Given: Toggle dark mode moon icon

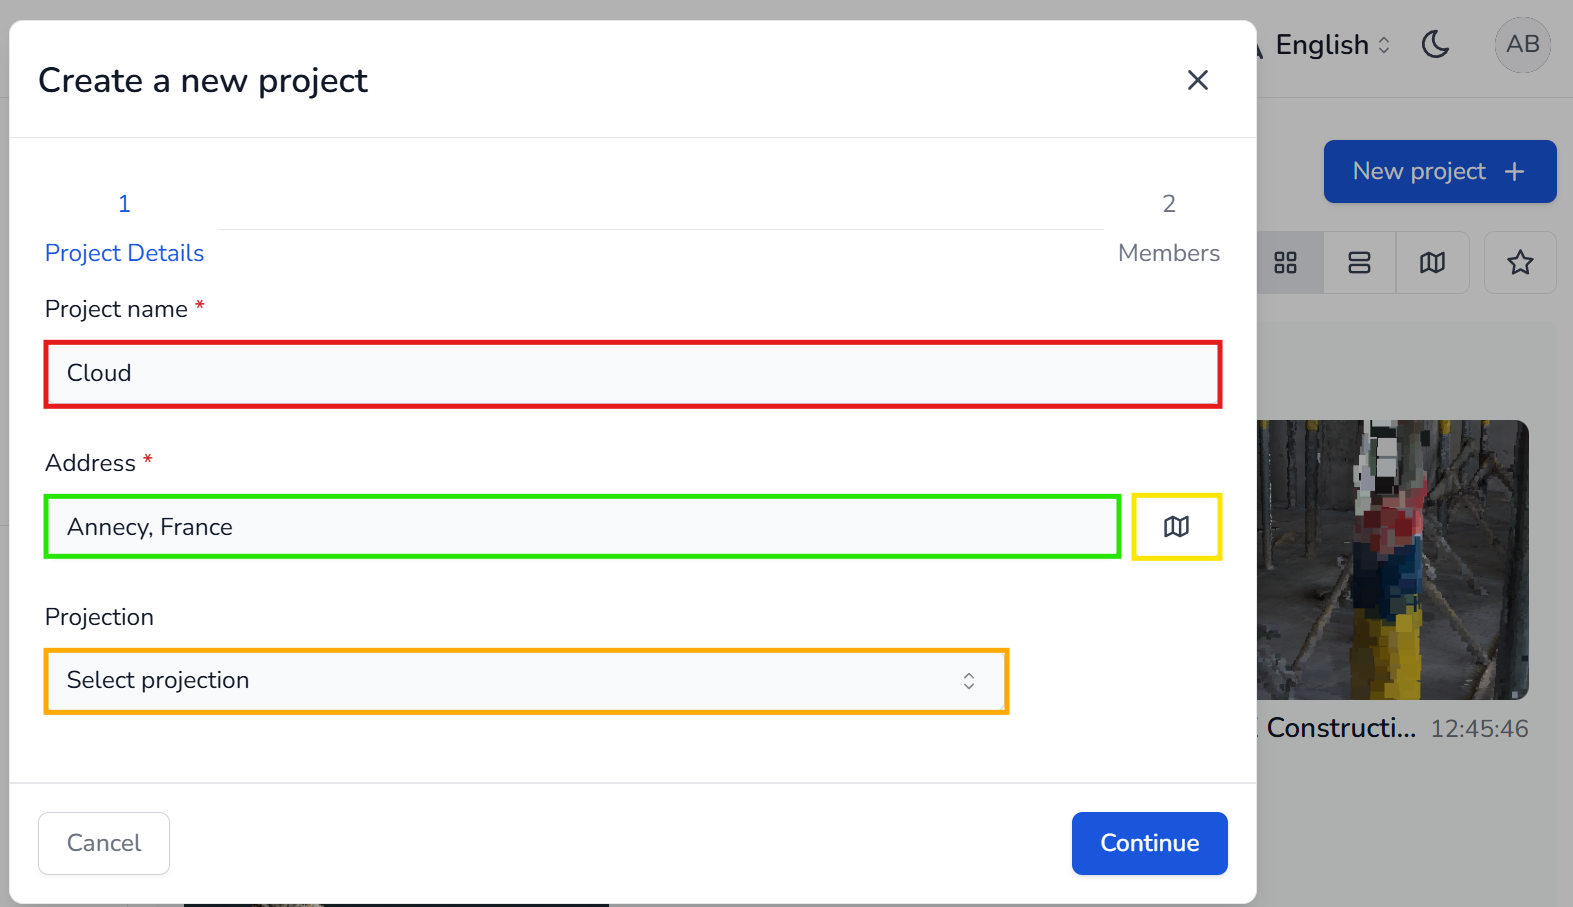Looking at the screenshot, I should pos(1435,45).
